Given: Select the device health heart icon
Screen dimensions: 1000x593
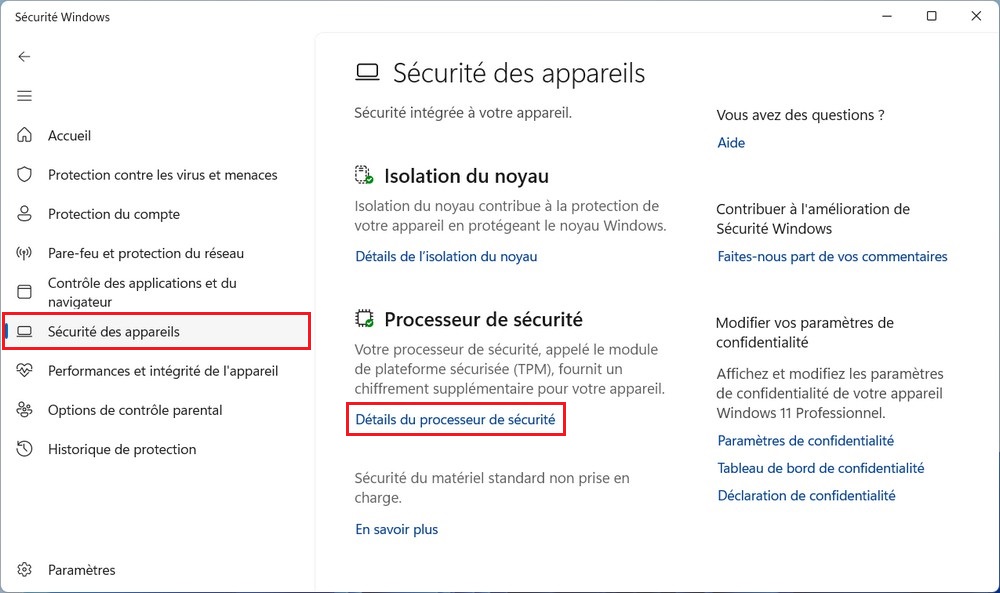Looking at the screenshot, I should coord(25,371).
